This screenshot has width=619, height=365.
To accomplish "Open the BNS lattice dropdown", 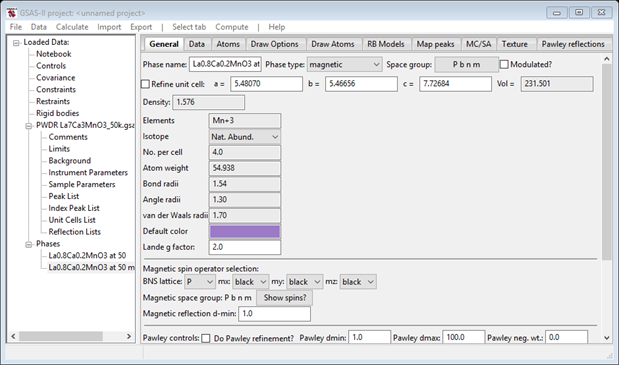I will pos(200,282).
